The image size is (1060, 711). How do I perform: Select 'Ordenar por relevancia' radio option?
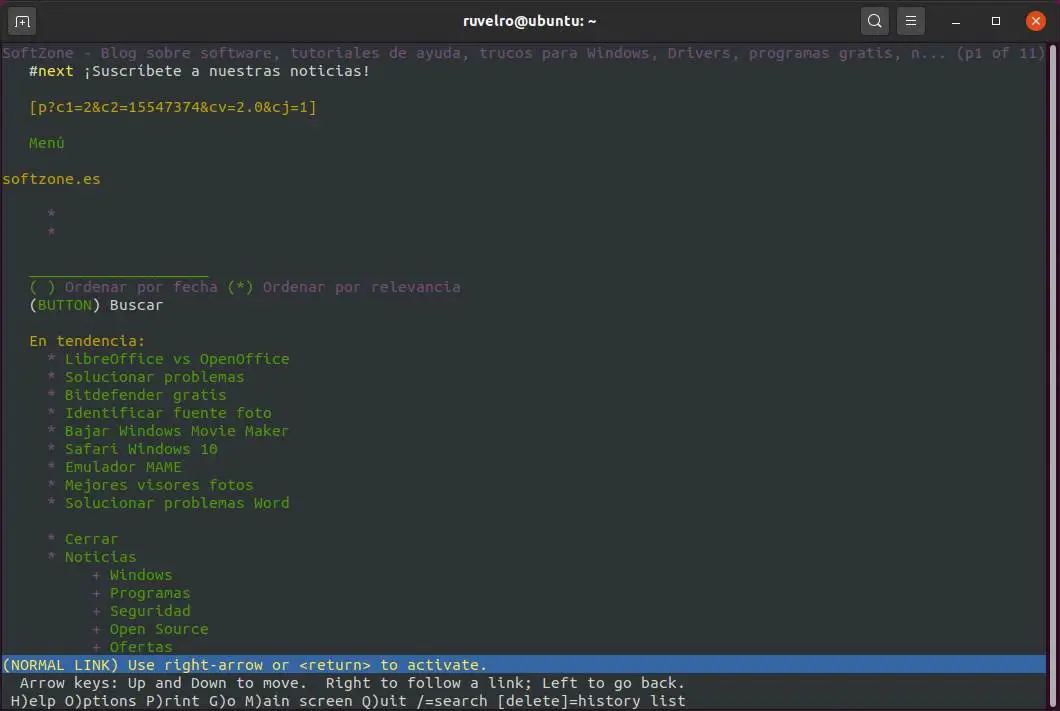tap(240, 287)
